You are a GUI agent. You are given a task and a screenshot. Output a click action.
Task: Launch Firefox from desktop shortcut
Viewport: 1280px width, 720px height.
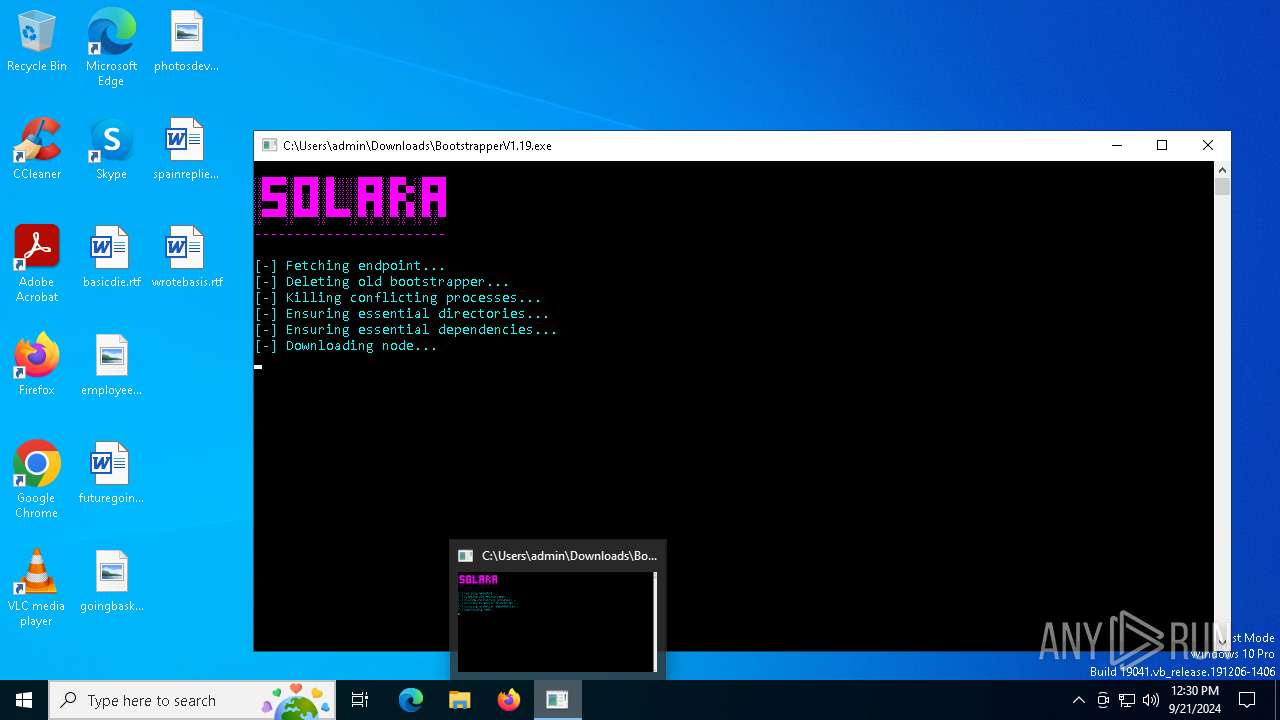[37, 366]
